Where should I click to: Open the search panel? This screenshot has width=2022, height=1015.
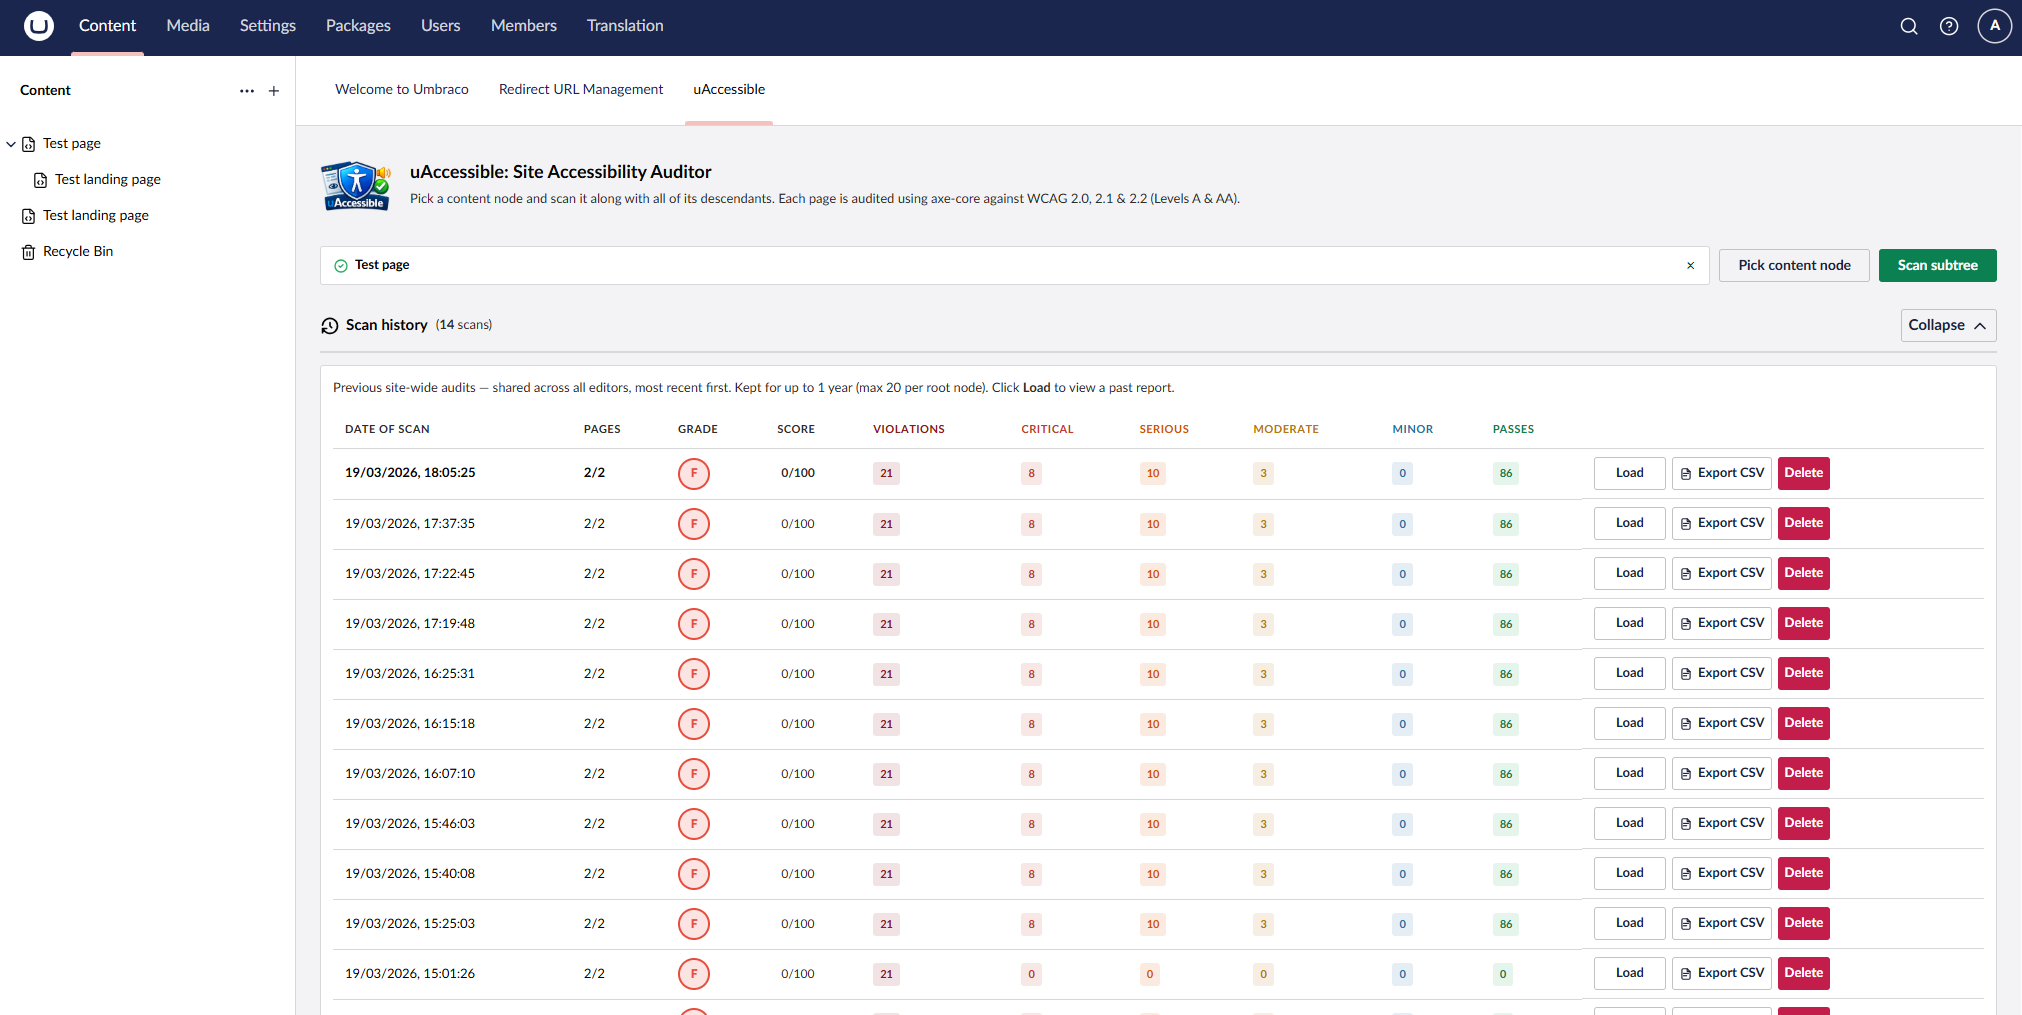click(1908, 26)
